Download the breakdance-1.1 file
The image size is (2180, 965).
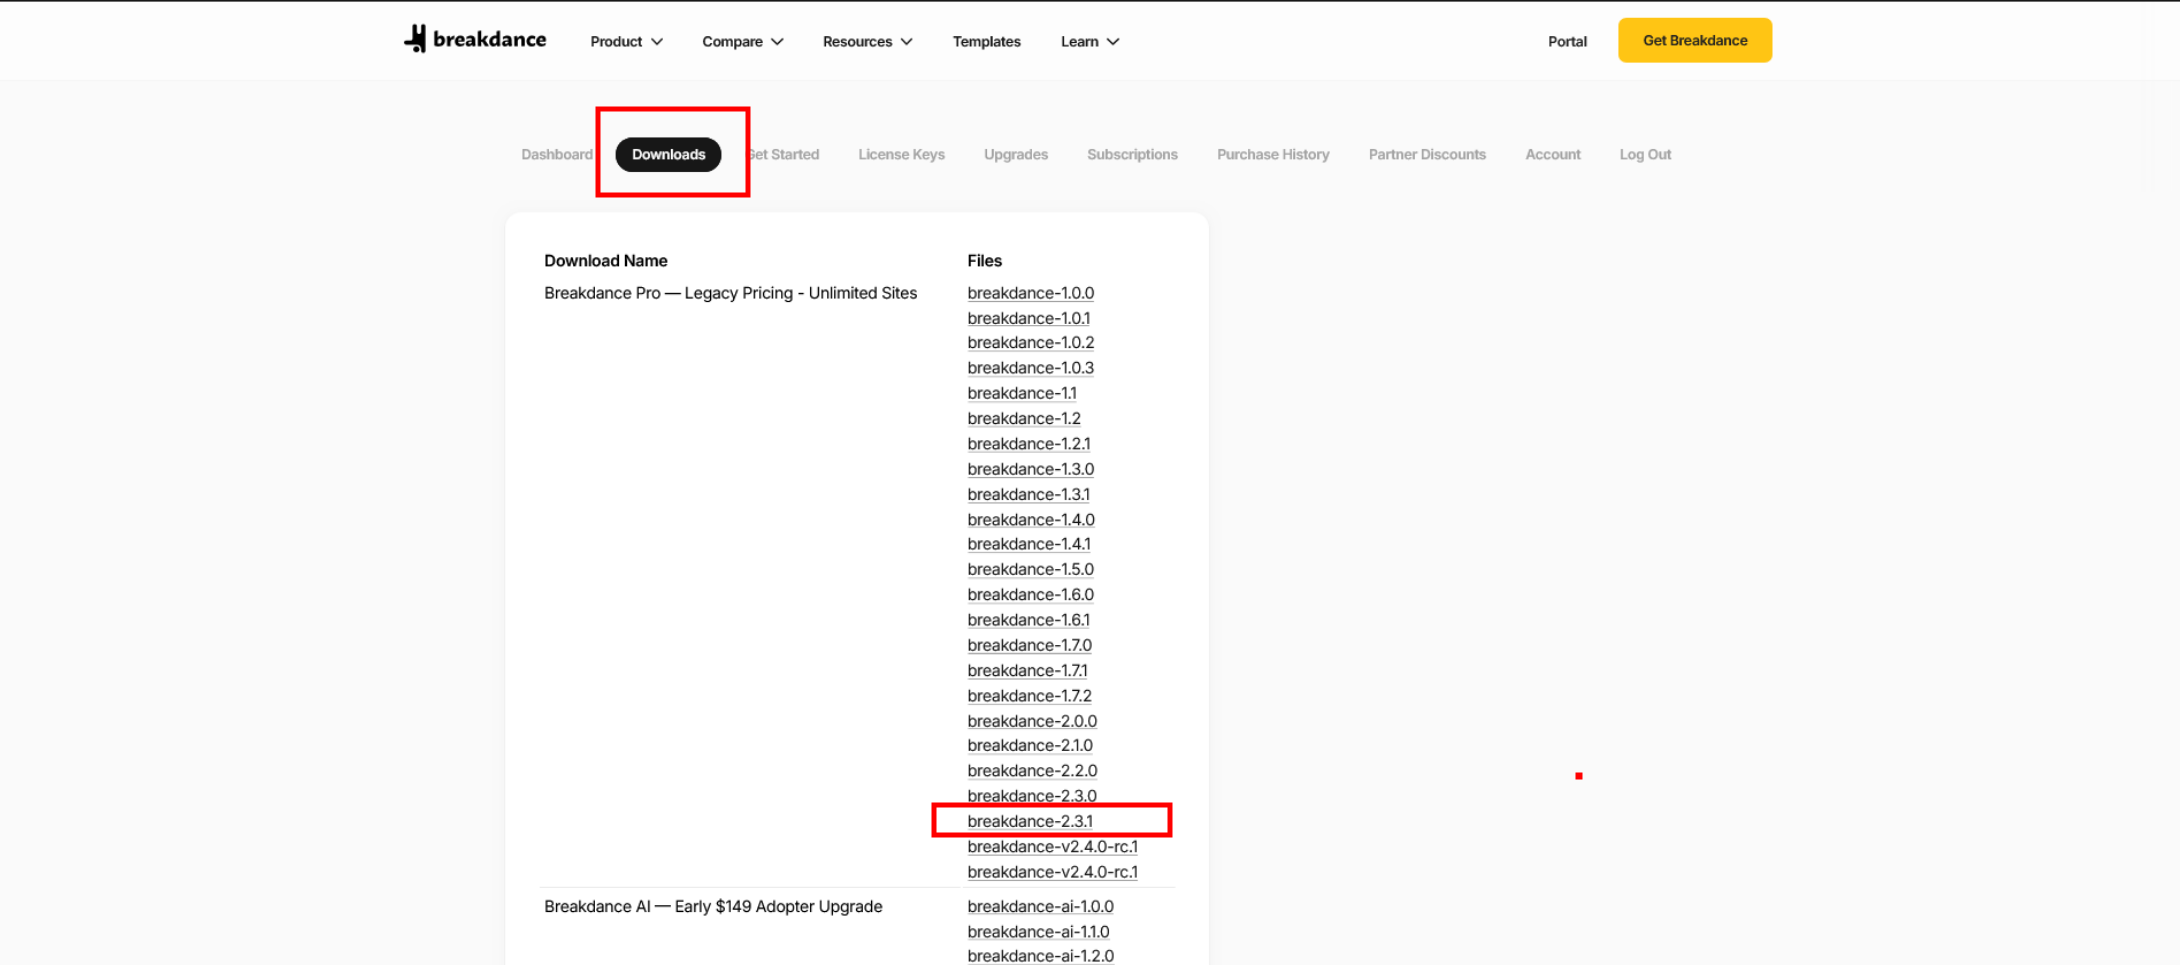coord(1022,393)
